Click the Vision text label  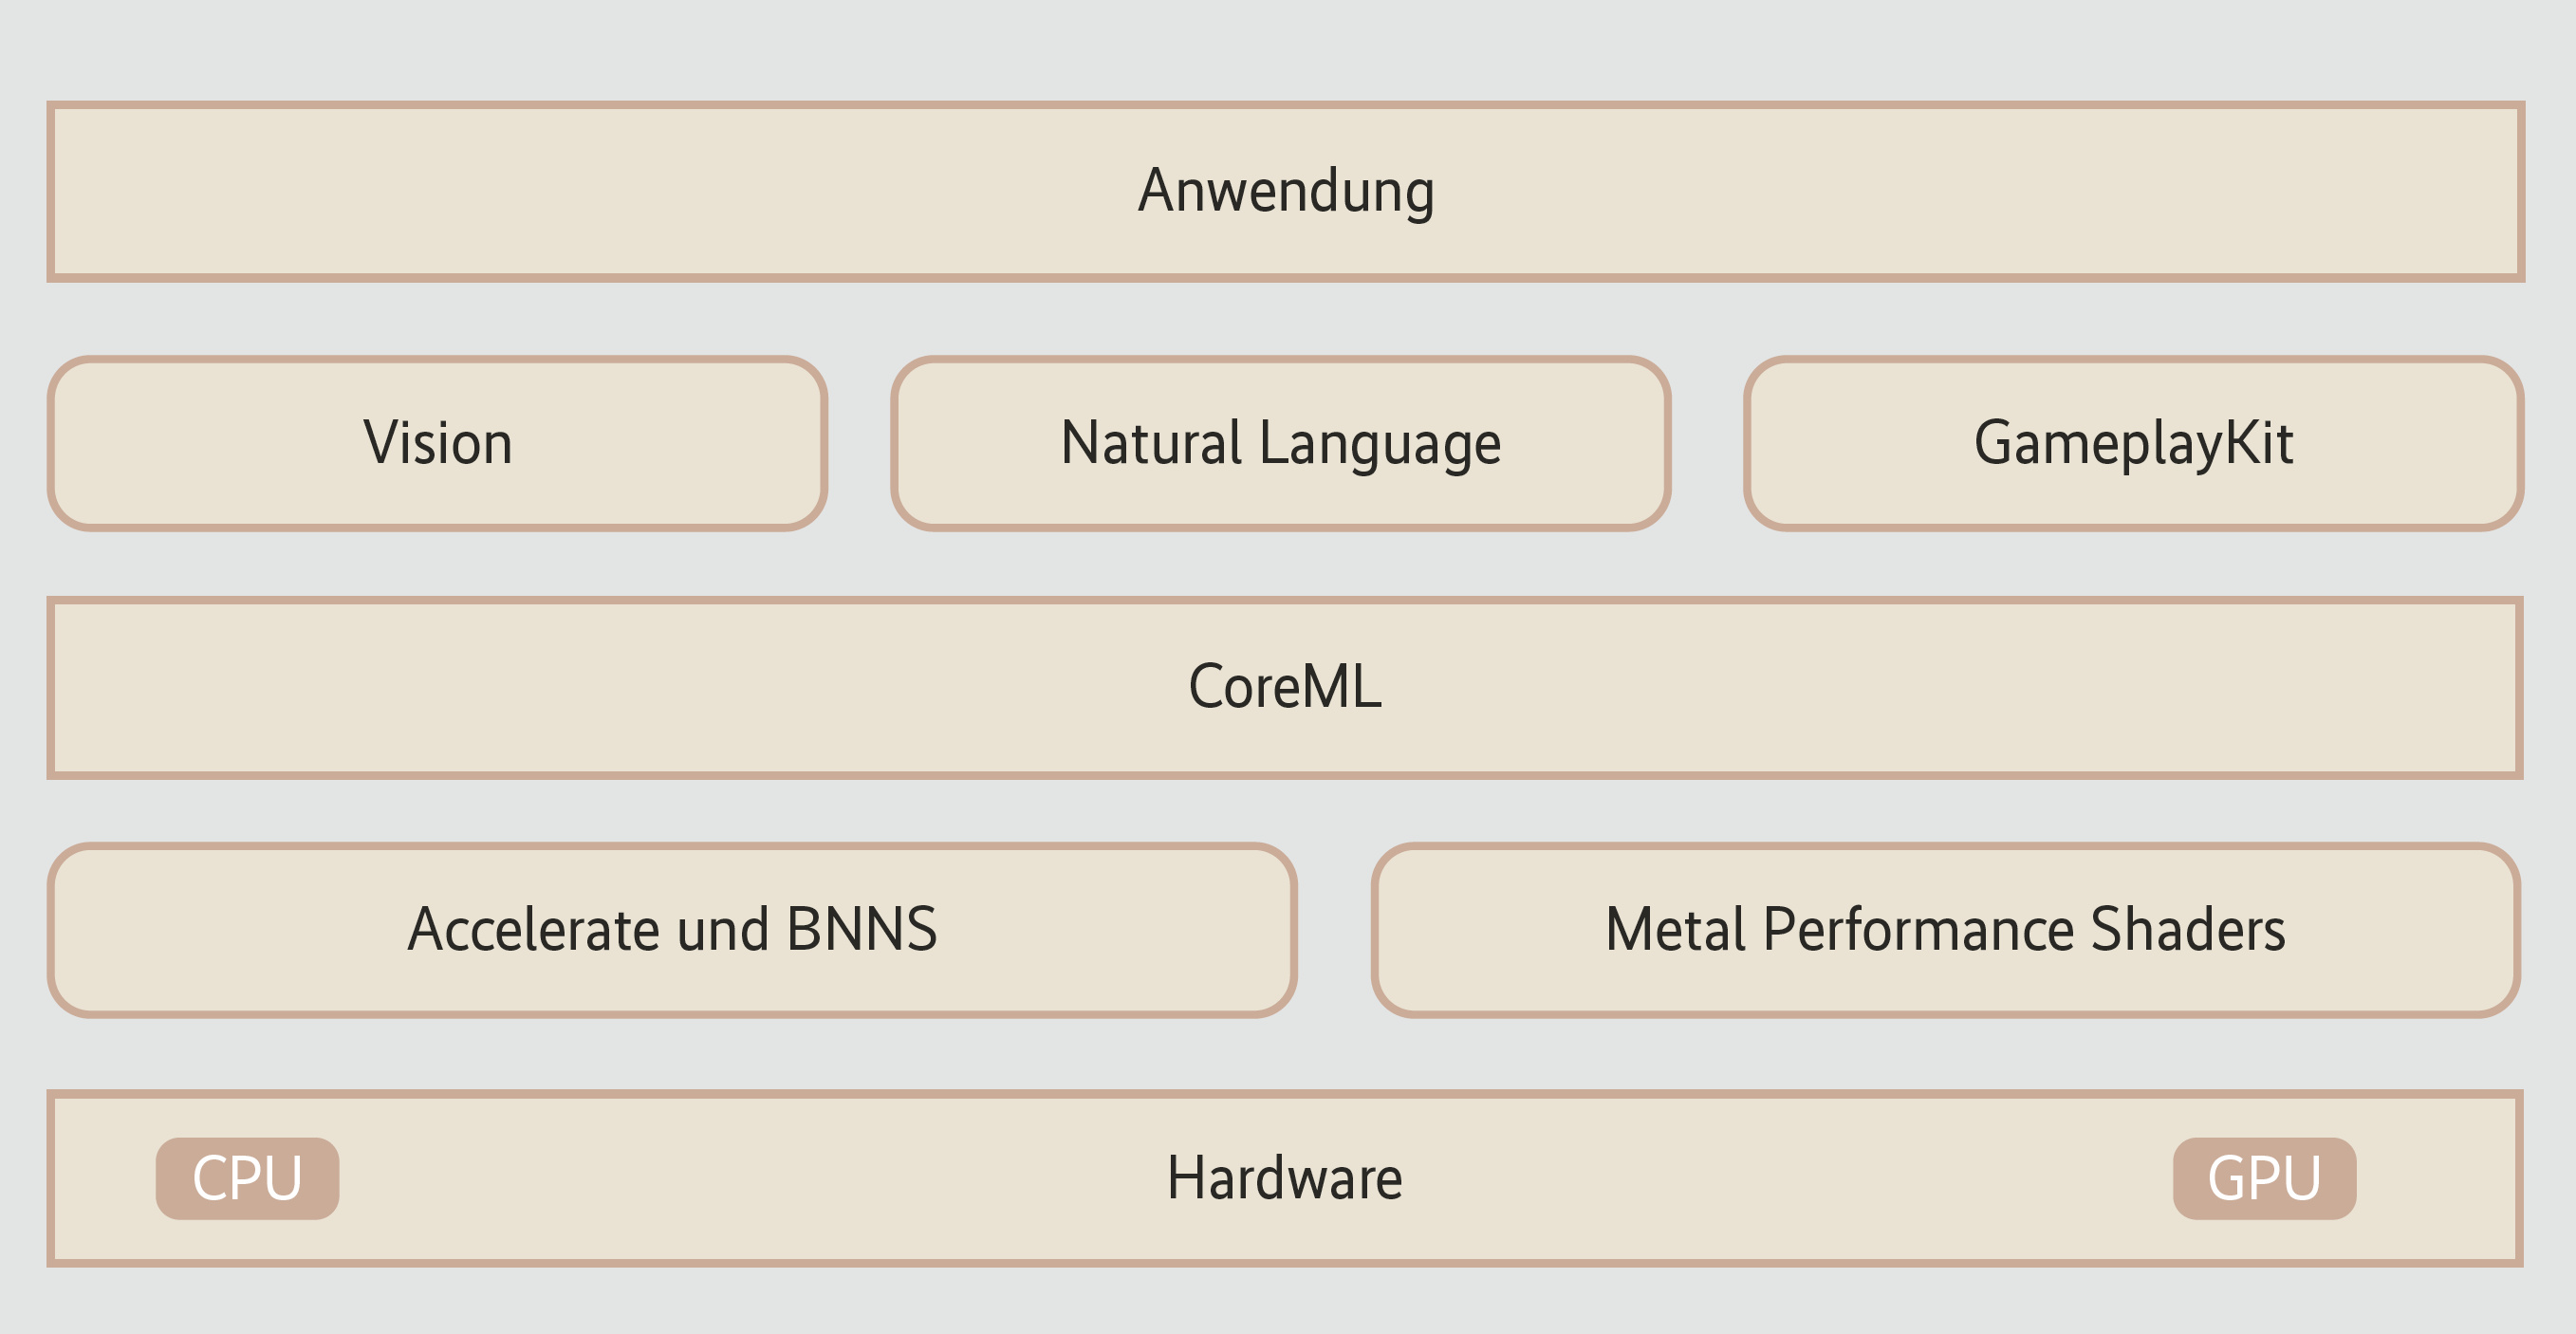pos(438,443)
